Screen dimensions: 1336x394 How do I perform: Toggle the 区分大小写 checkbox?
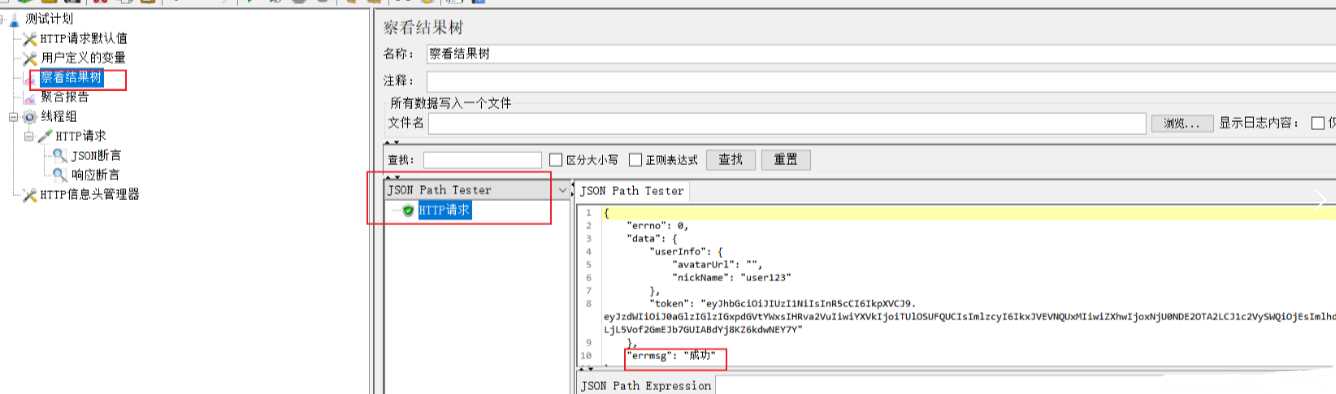556,160
